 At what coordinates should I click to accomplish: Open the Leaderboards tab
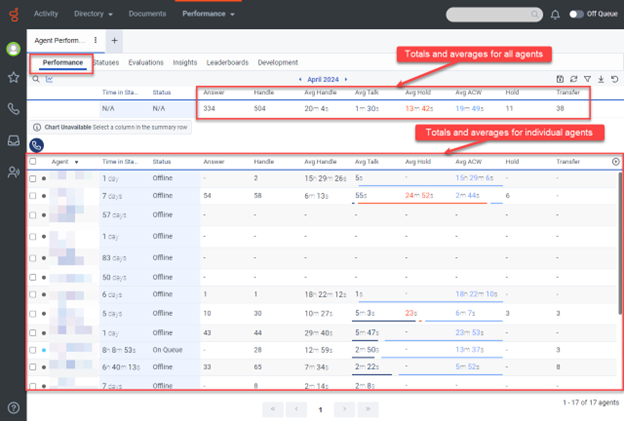227,62
